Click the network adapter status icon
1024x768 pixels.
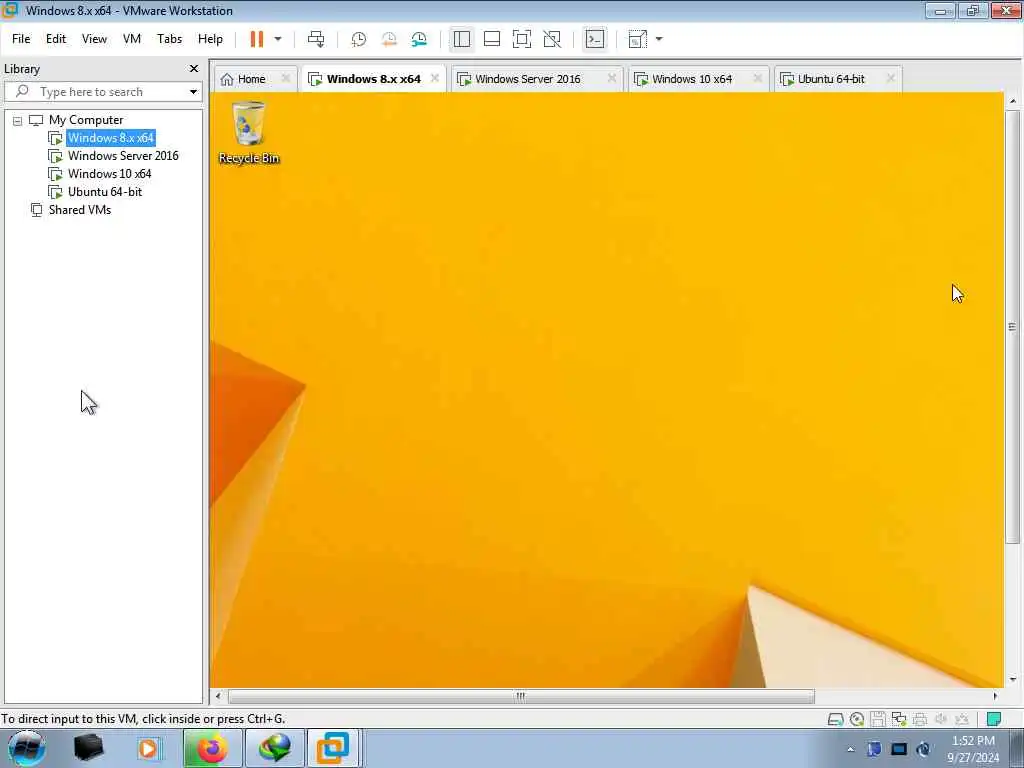click(x=899, y=720)
